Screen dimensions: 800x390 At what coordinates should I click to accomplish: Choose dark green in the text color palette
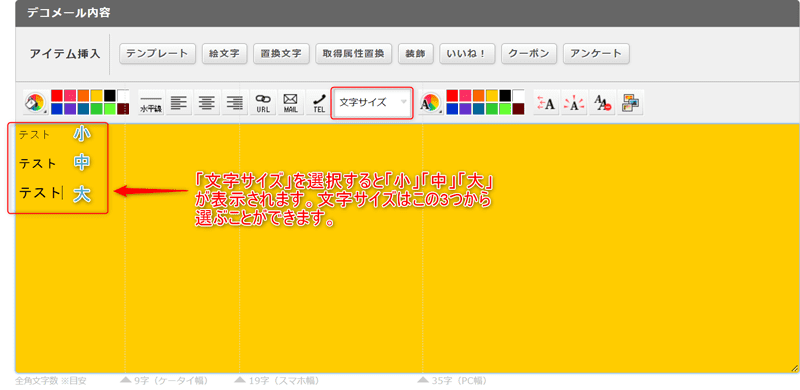pyautogui.click(x=492, y=109)
